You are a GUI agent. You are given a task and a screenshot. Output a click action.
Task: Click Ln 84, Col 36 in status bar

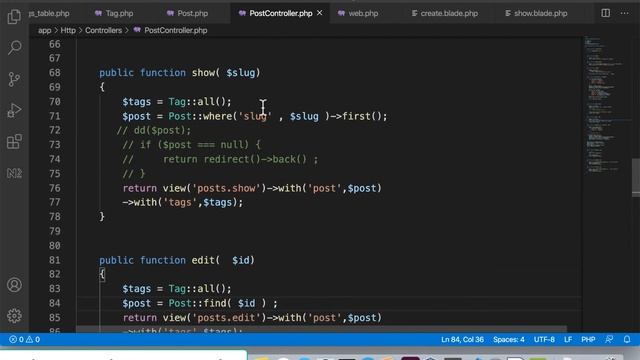tap(462, 339)
